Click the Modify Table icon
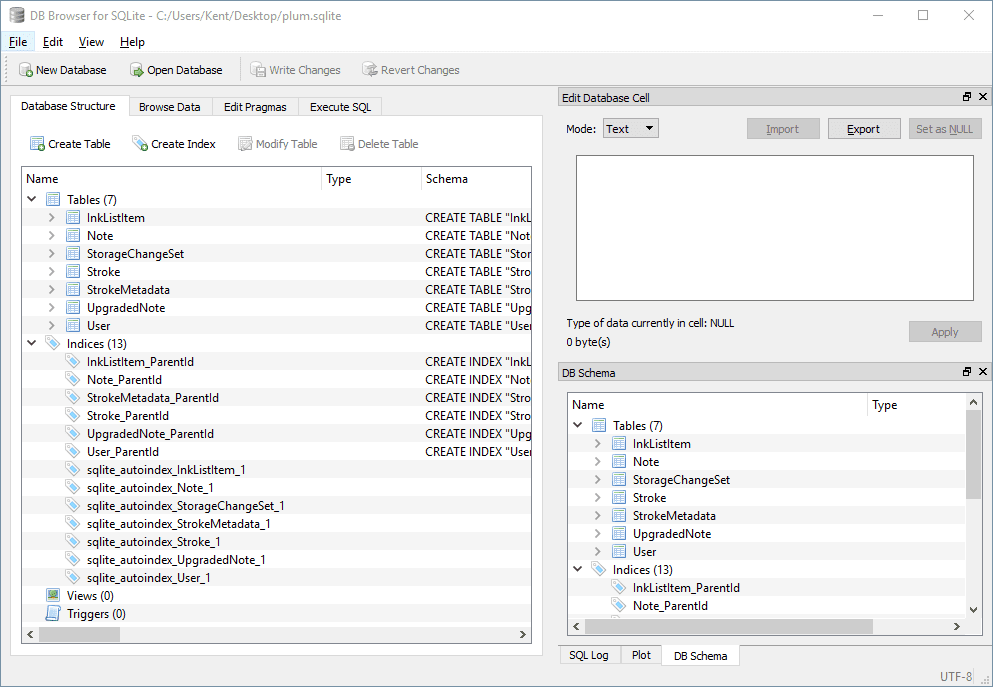The height and width of the screenshot is (687, 993). pyautogui.click(x=245, y=144)
